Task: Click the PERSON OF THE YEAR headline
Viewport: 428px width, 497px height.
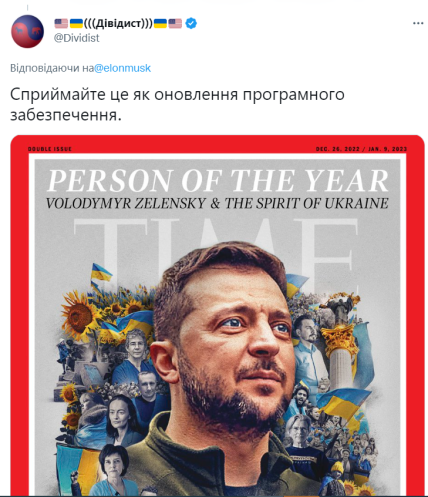Action: pyautogui.click(x=218, y=181)
